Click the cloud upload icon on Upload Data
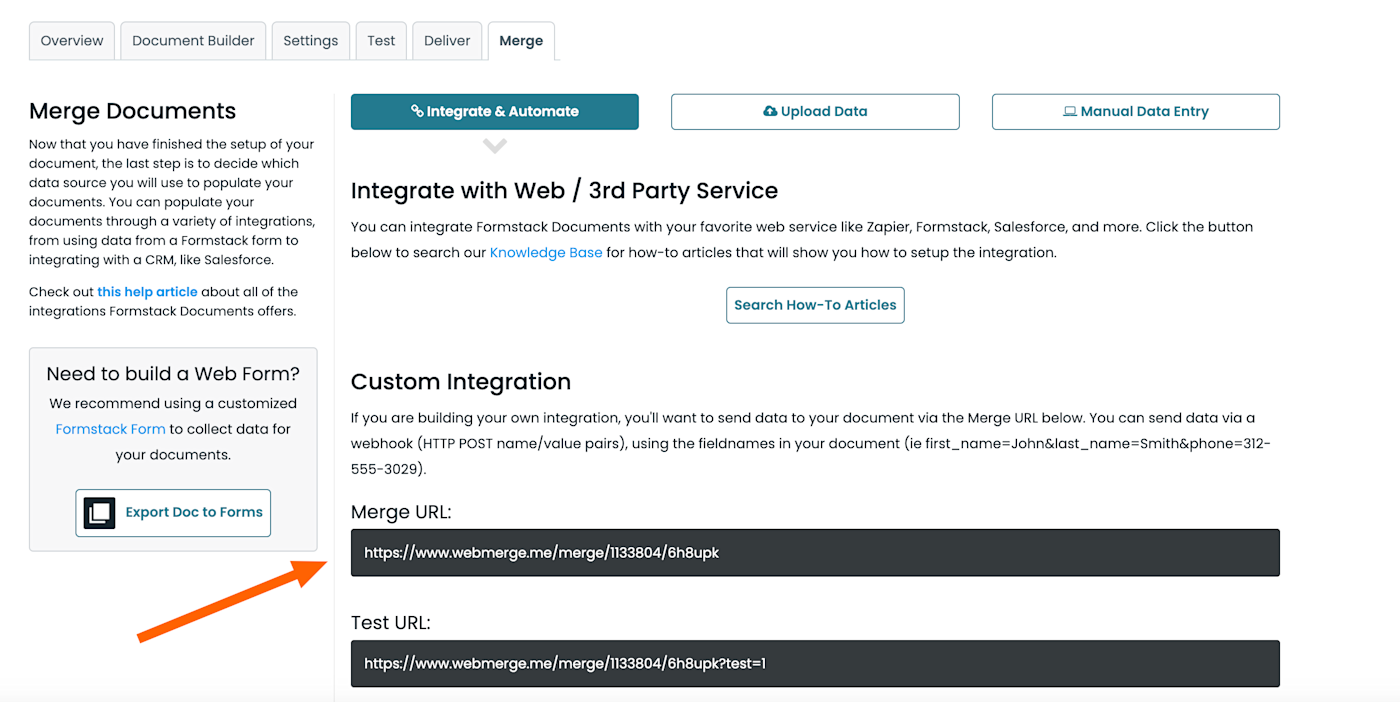 point(770,112)
